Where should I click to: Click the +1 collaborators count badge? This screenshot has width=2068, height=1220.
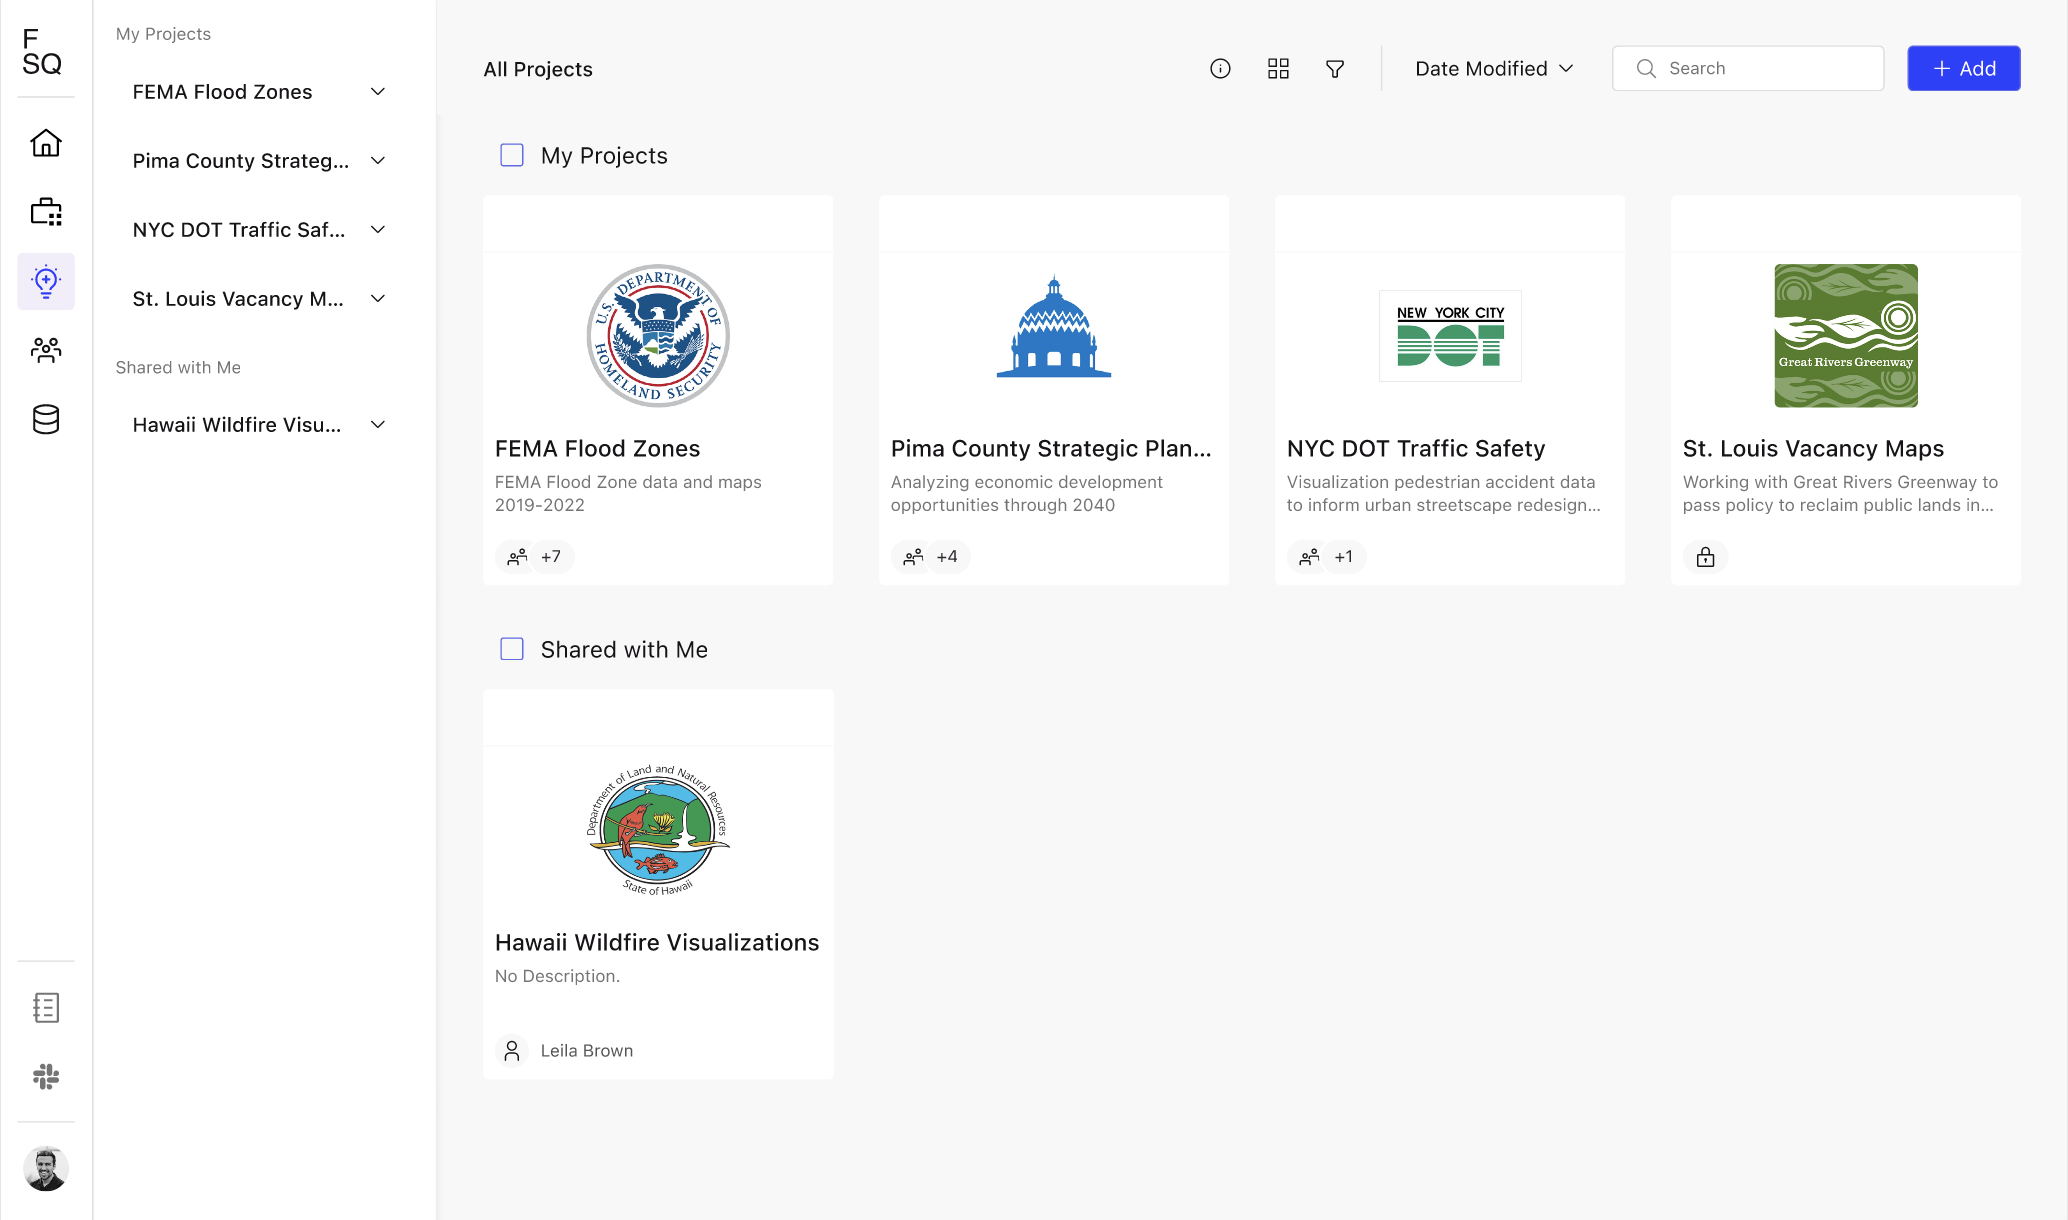pos(1343,557)
